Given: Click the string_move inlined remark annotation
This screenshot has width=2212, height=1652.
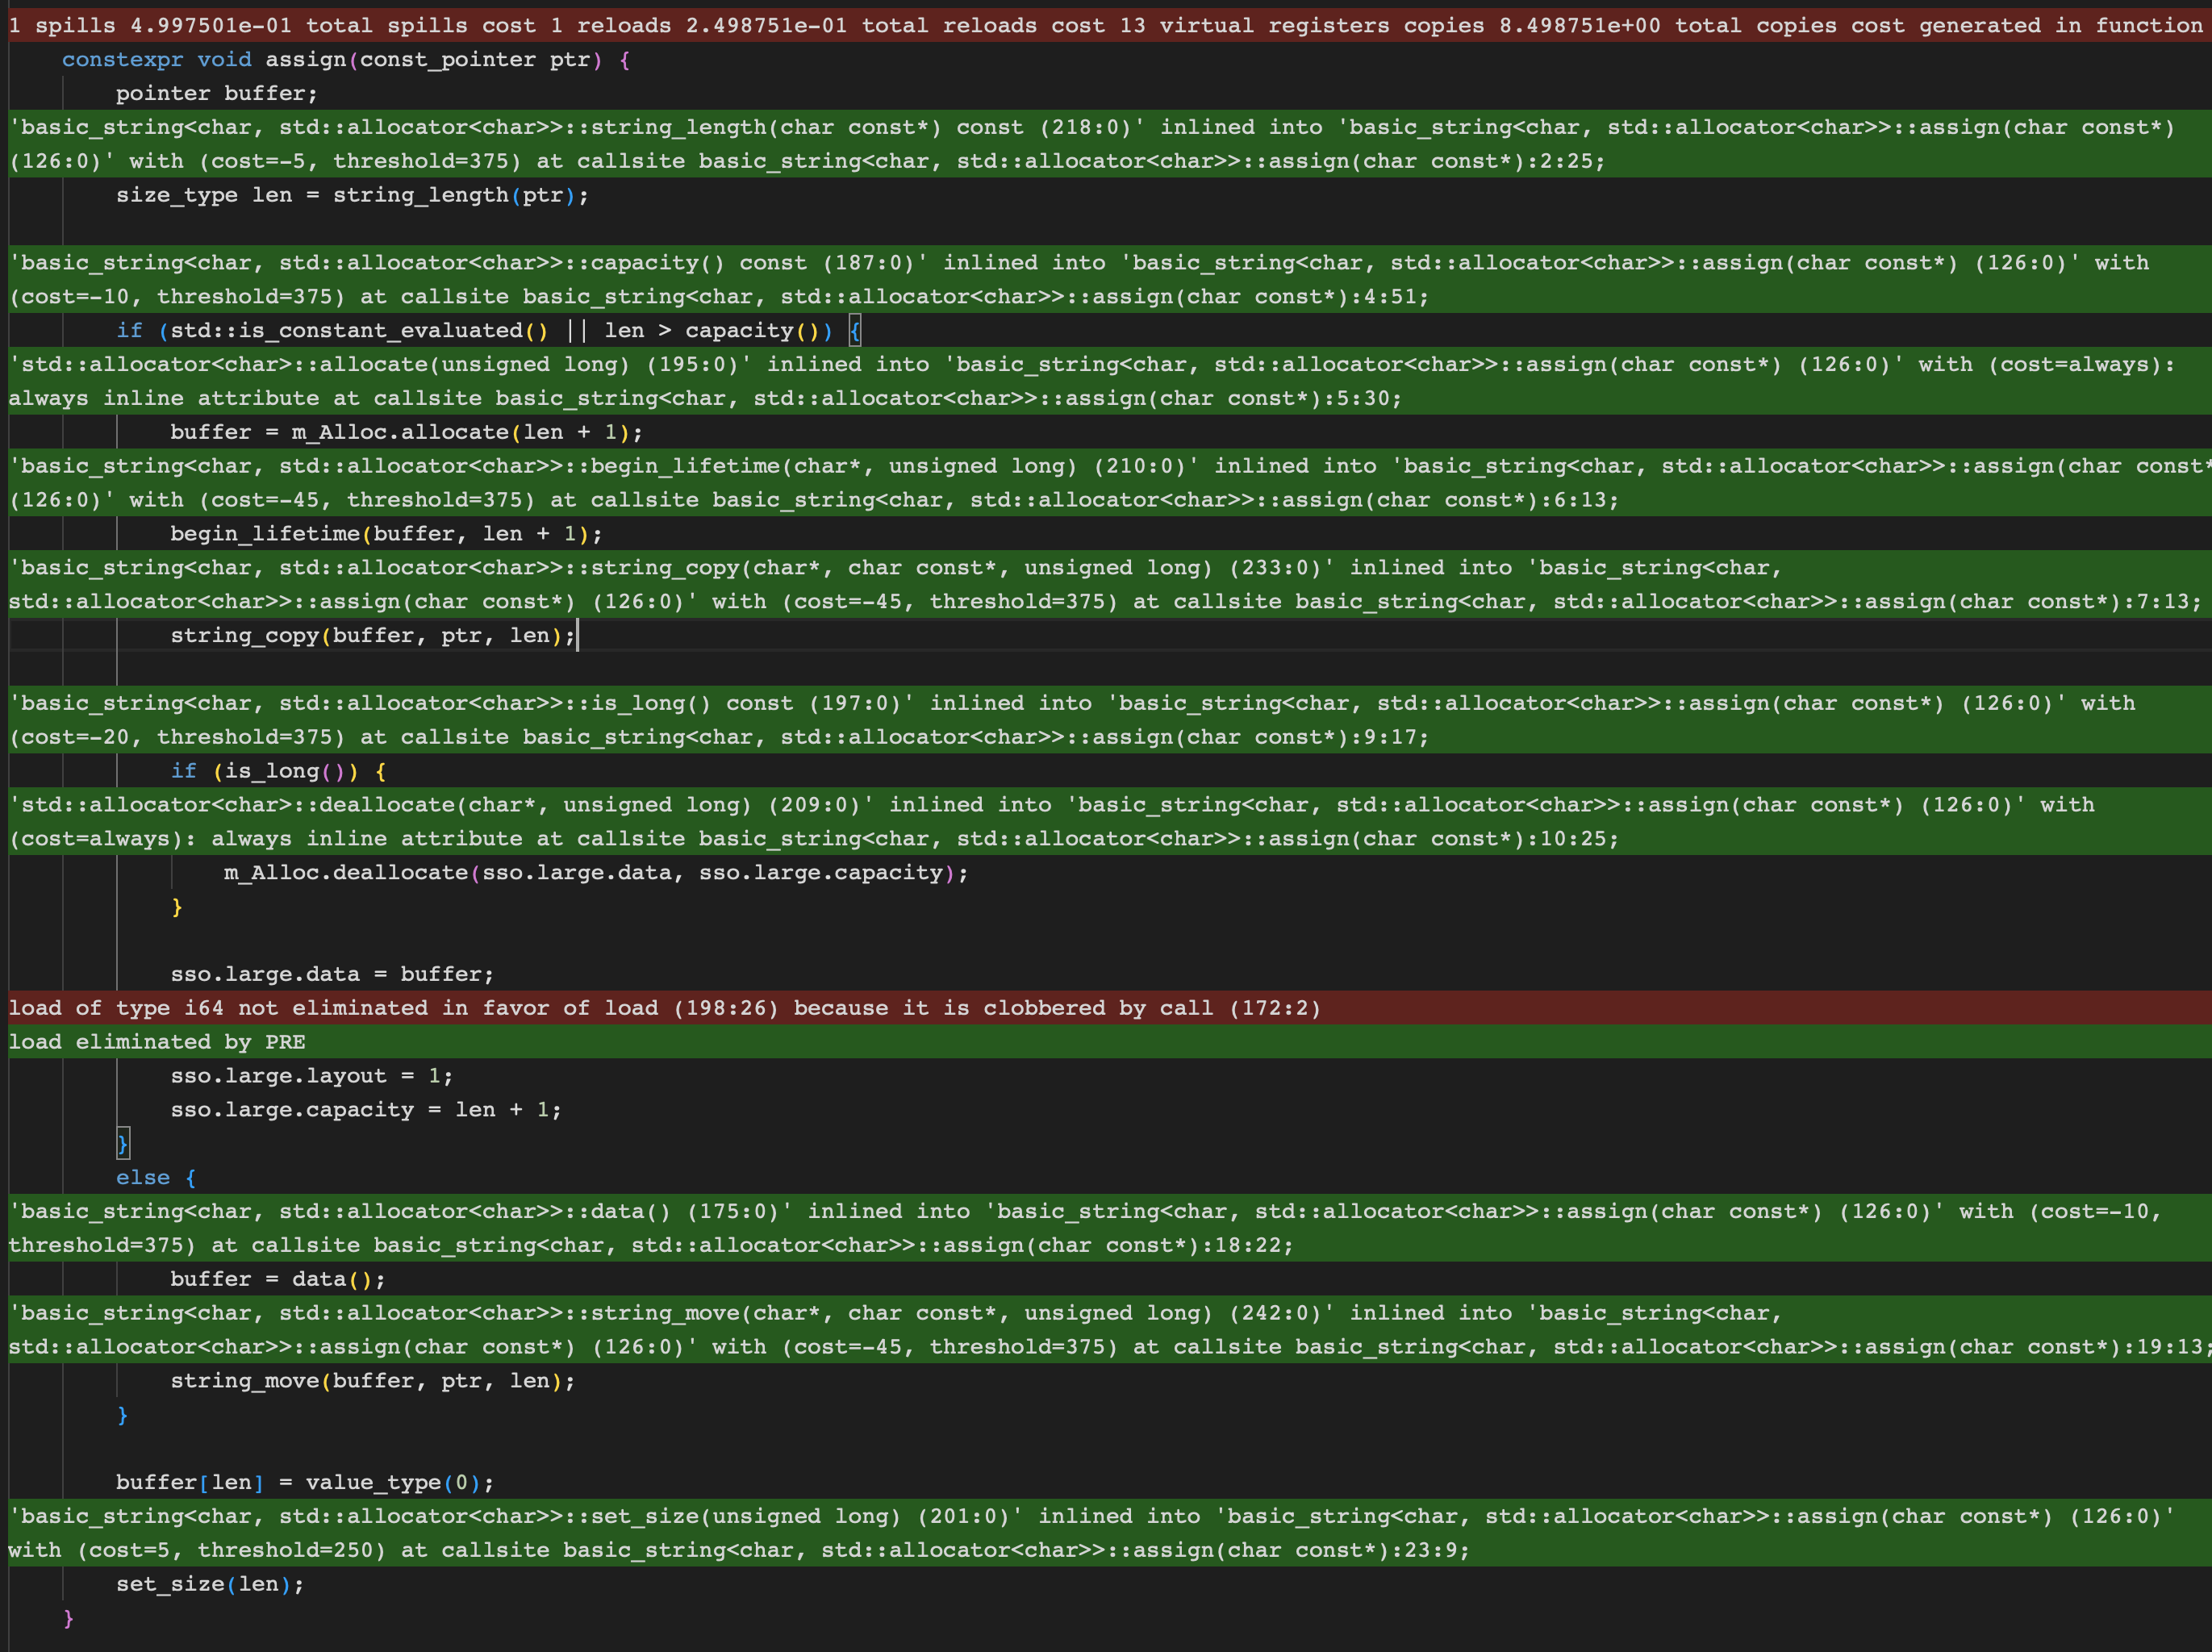Looking at the screenshot, I should pyautogui.click(x=1110, y=1330).
